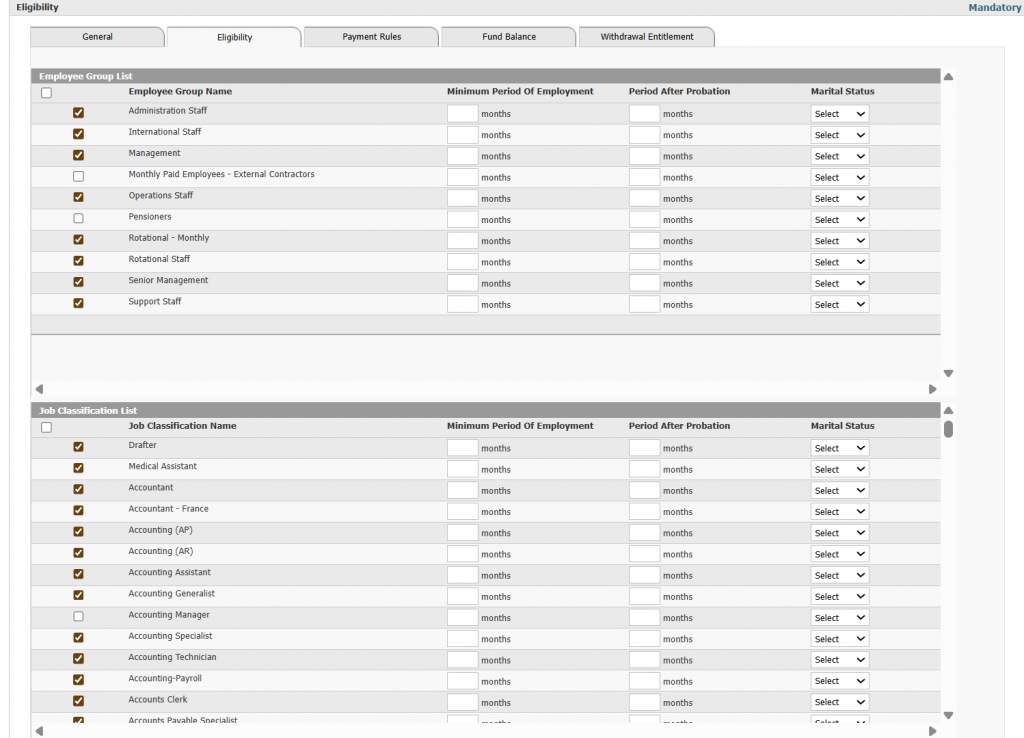Click the Accounting Technician row name

click(x=172, y=658)
